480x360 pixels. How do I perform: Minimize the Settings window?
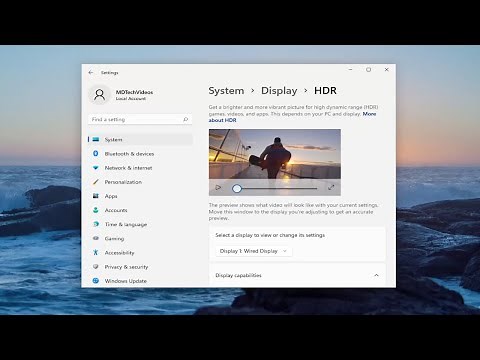(350, 70)
